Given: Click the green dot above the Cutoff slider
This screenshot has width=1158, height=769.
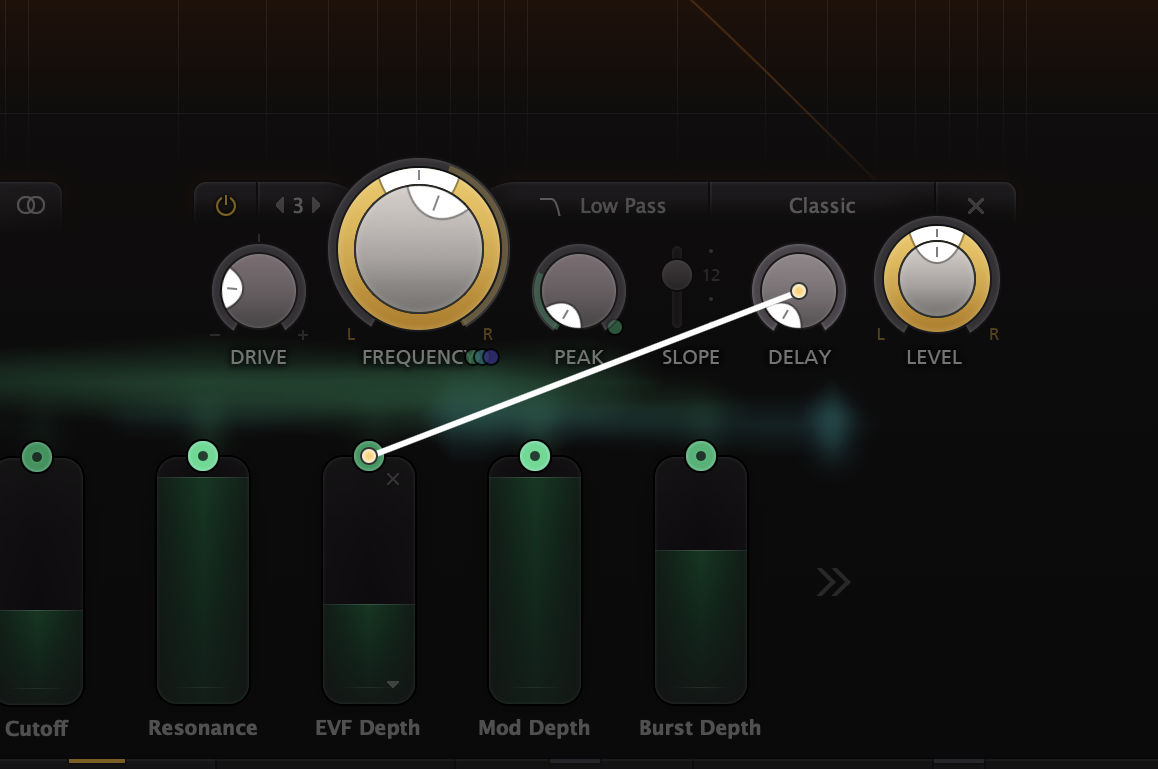Looking at the screenshot, I should click(x=37, y=455).
